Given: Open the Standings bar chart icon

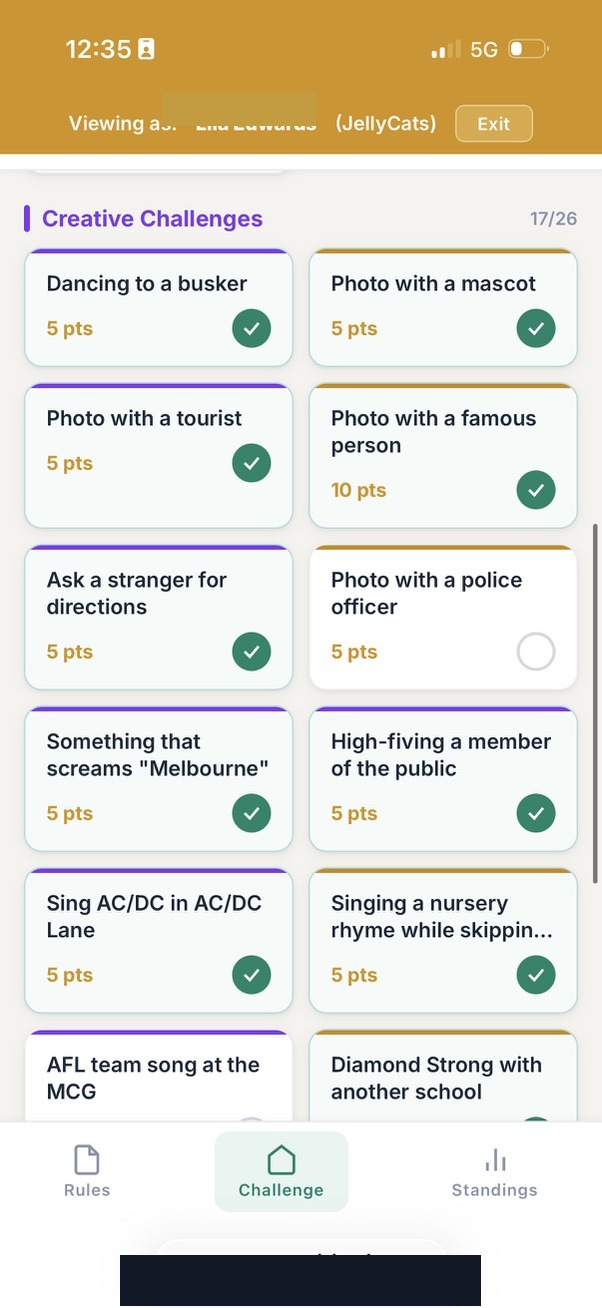Looking at the screenshot, I should pyautogui.click(x=495, y=1160).
